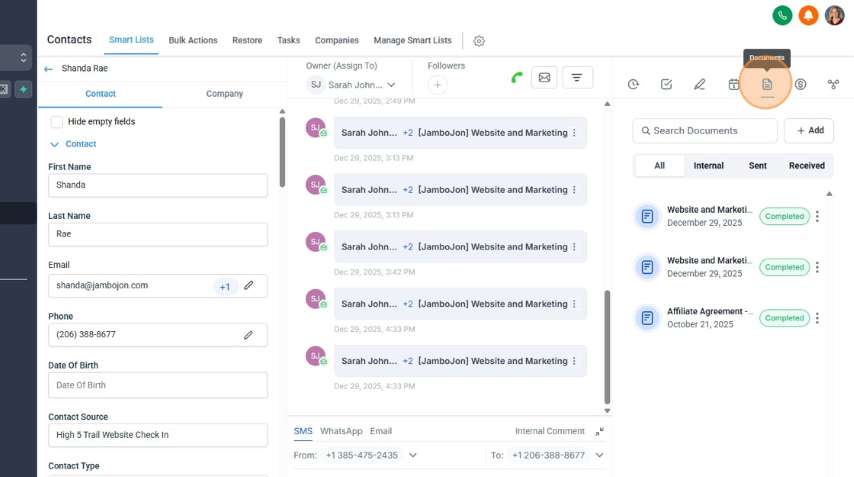
Task: Open the Contacts settings gear icon
Action: (x=479, y=41)
